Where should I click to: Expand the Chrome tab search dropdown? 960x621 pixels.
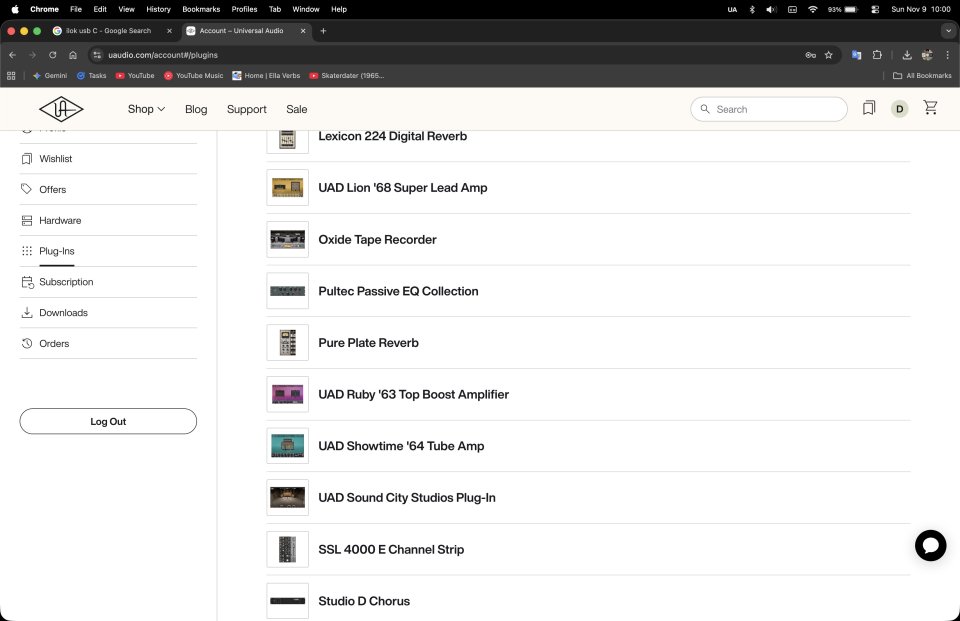tap(948, 31)
